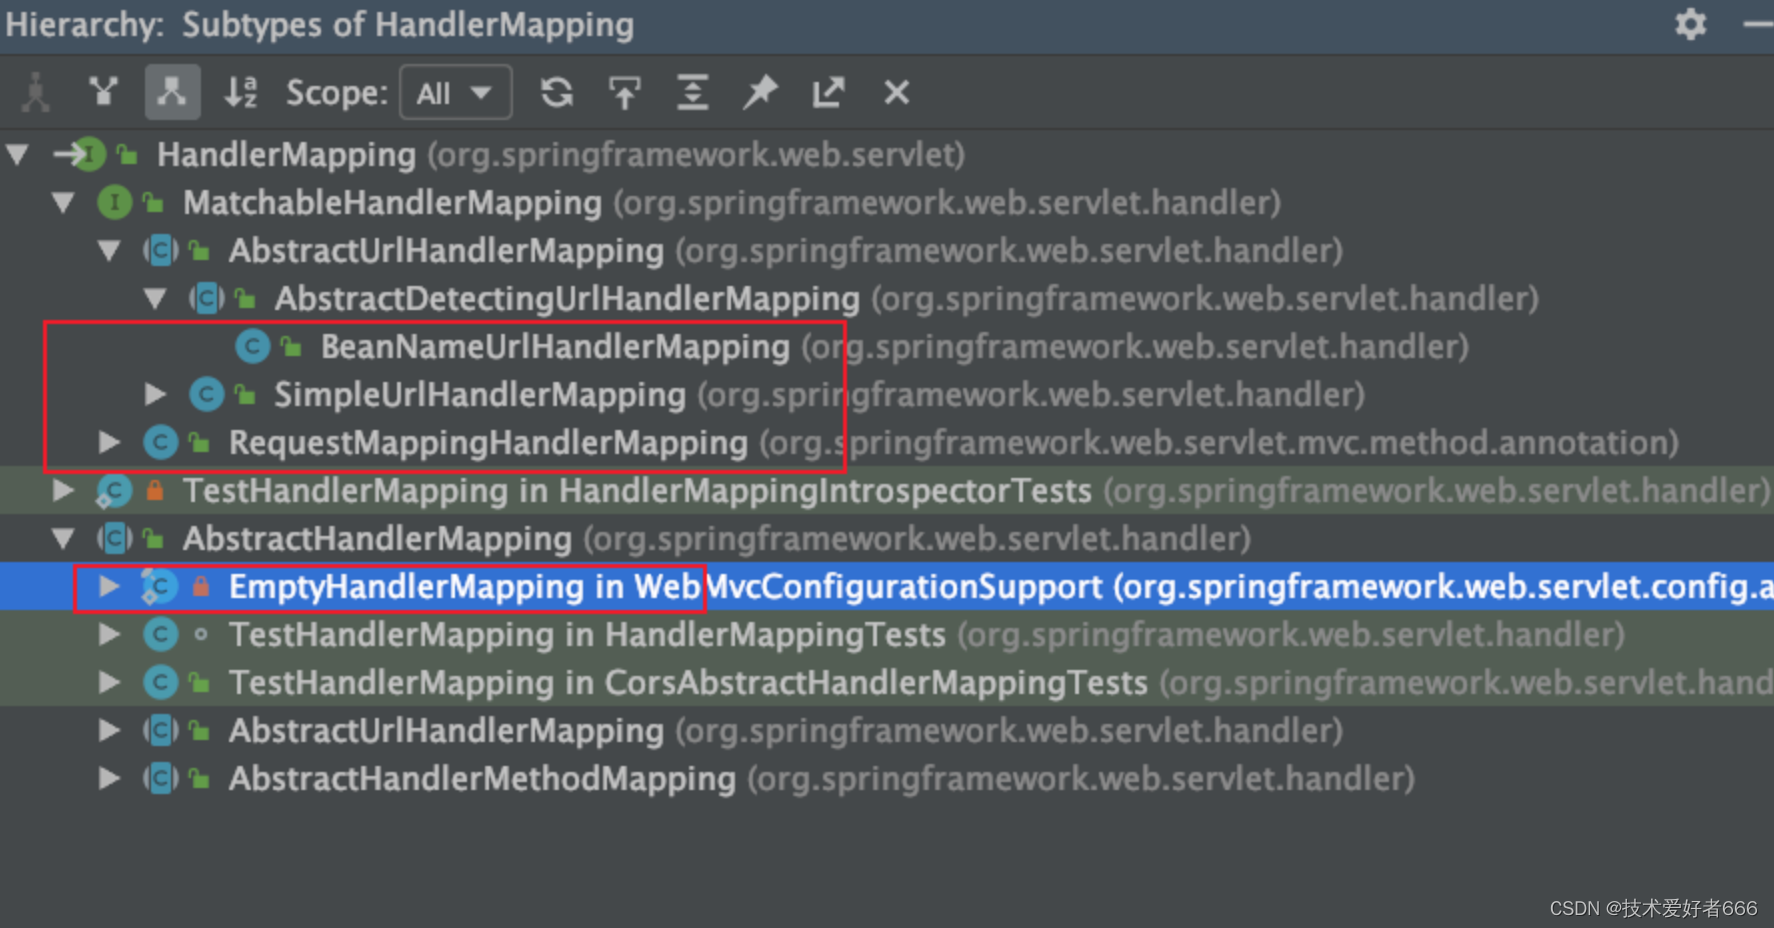Expand RequestMappingHandlerMapping node
This screenshot has width=1774, height=928.
coord(109,443)
